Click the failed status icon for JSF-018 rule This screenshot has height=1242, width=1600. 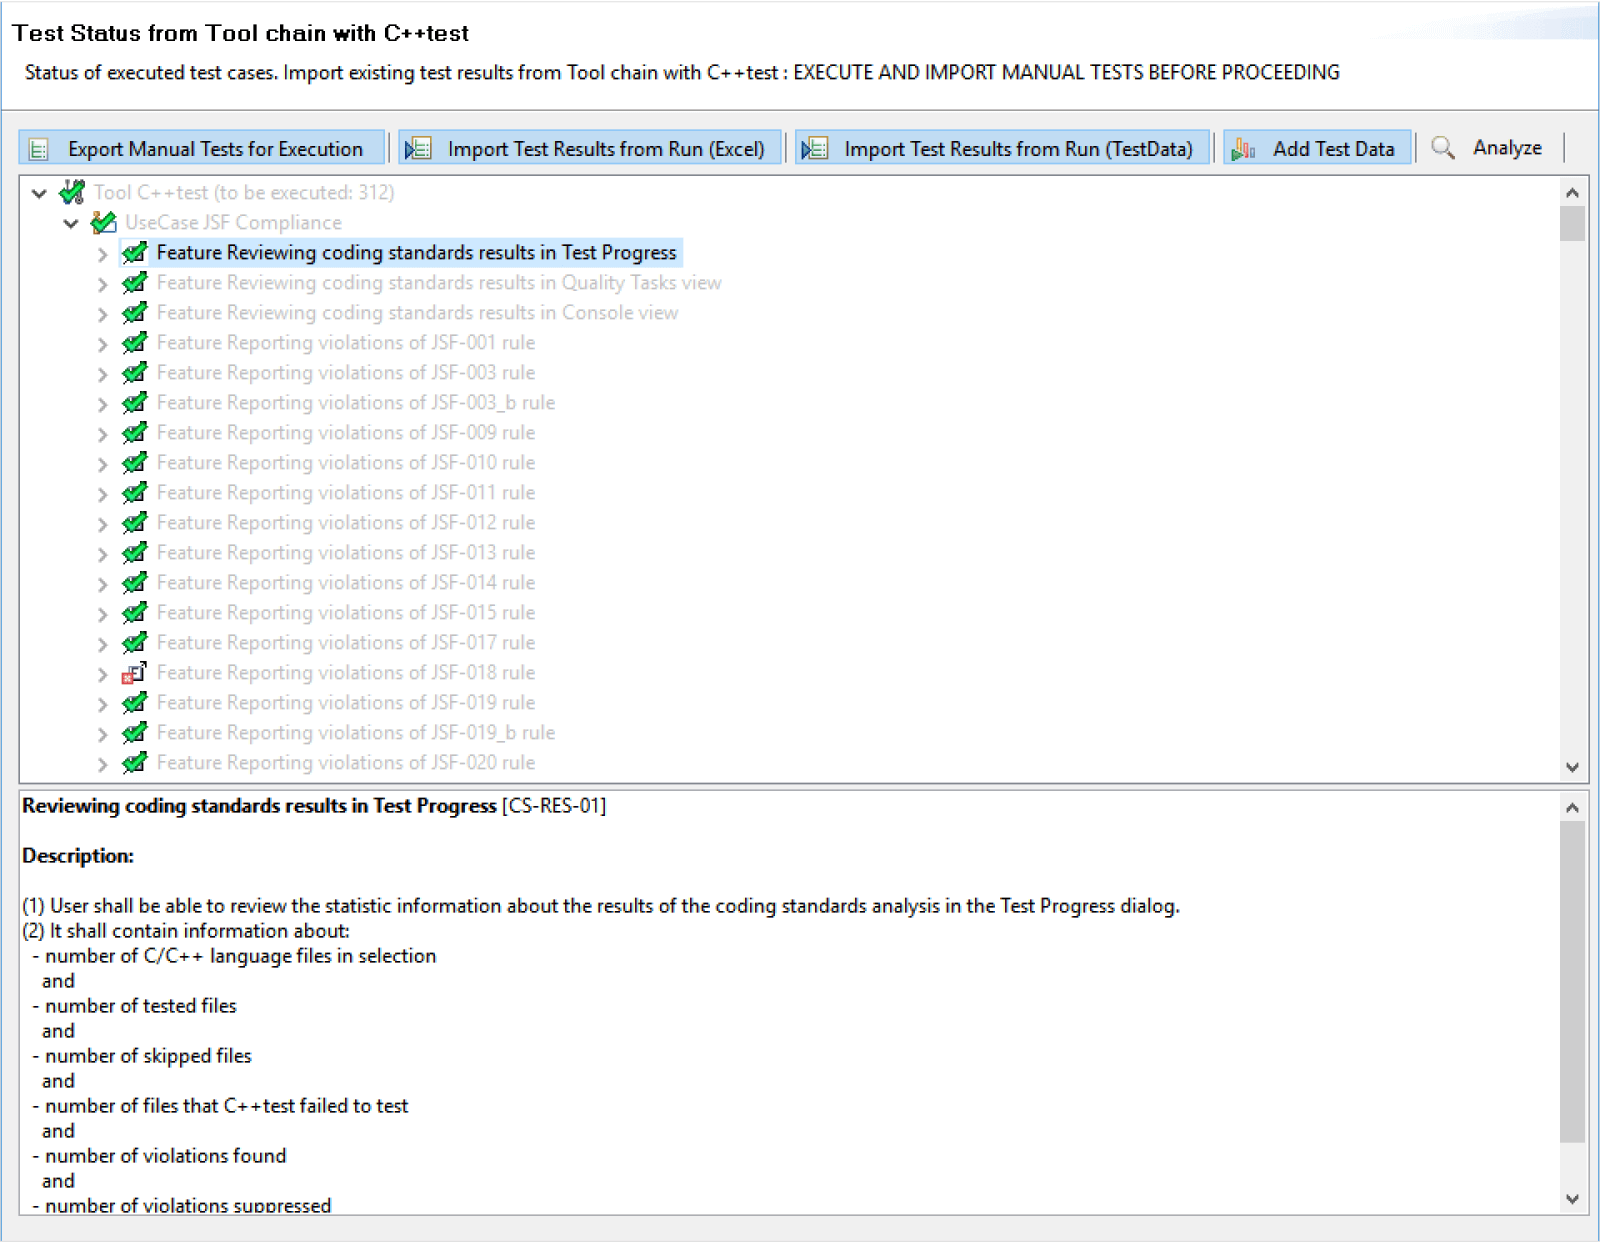134,673
